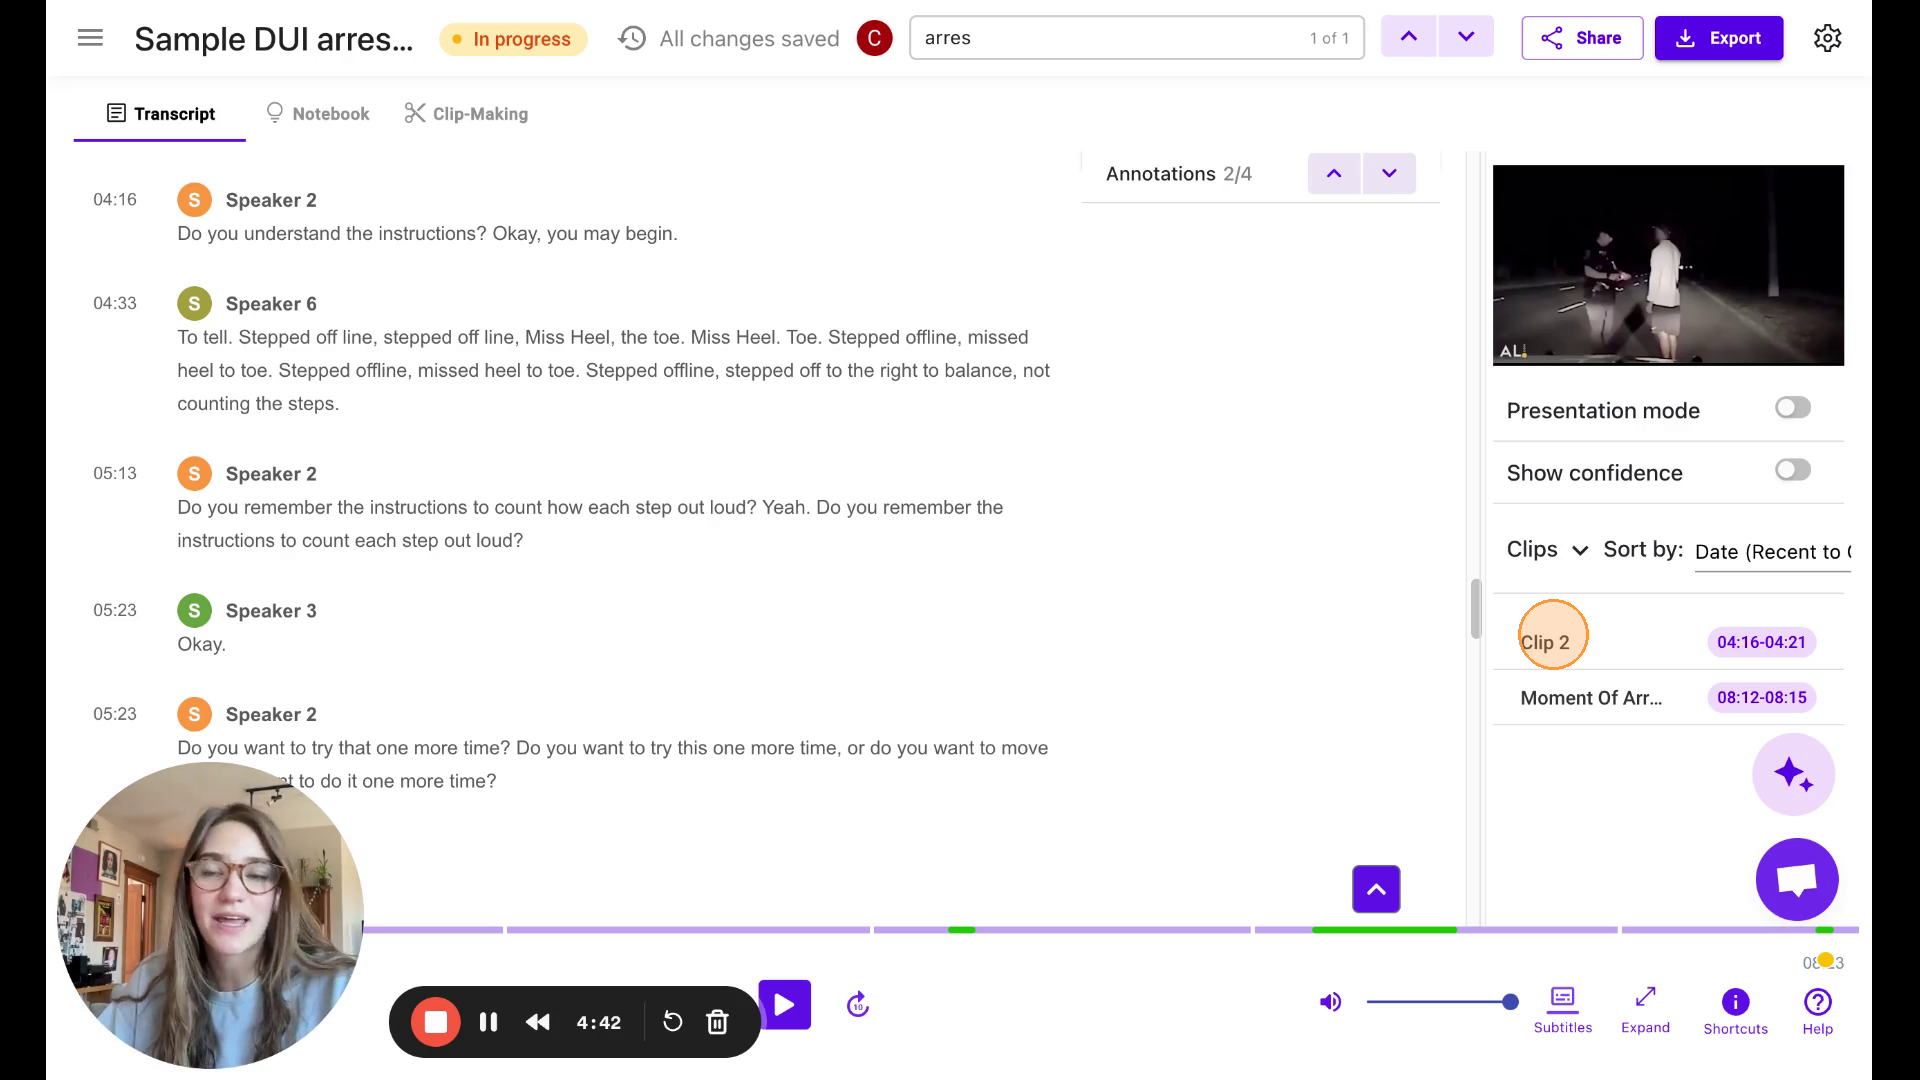1920x1080 pixels.
Task: Switch to the Notebook tab
Action: pos(317,114)
